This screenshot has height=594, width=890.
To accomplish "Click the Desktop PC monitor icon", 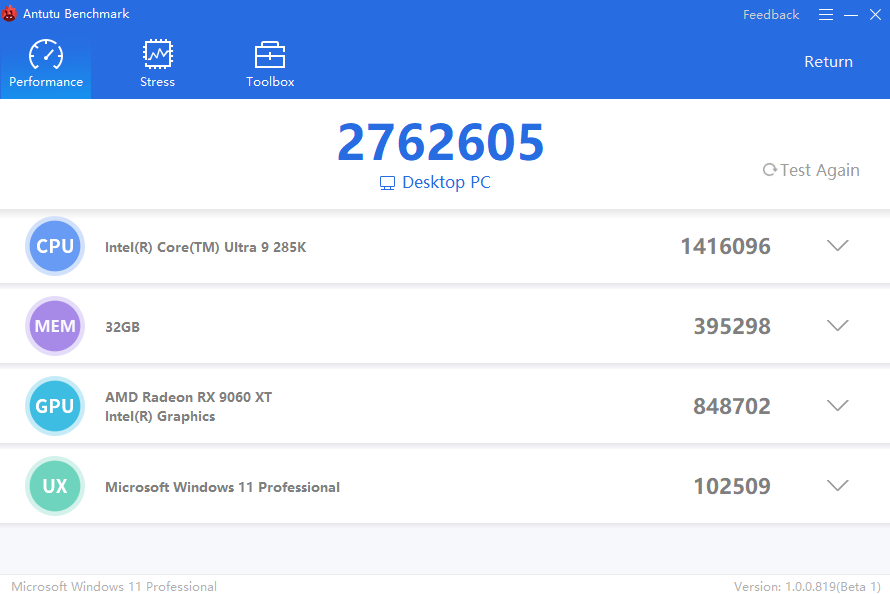I will pyautogui.click(x=387, y=183).
